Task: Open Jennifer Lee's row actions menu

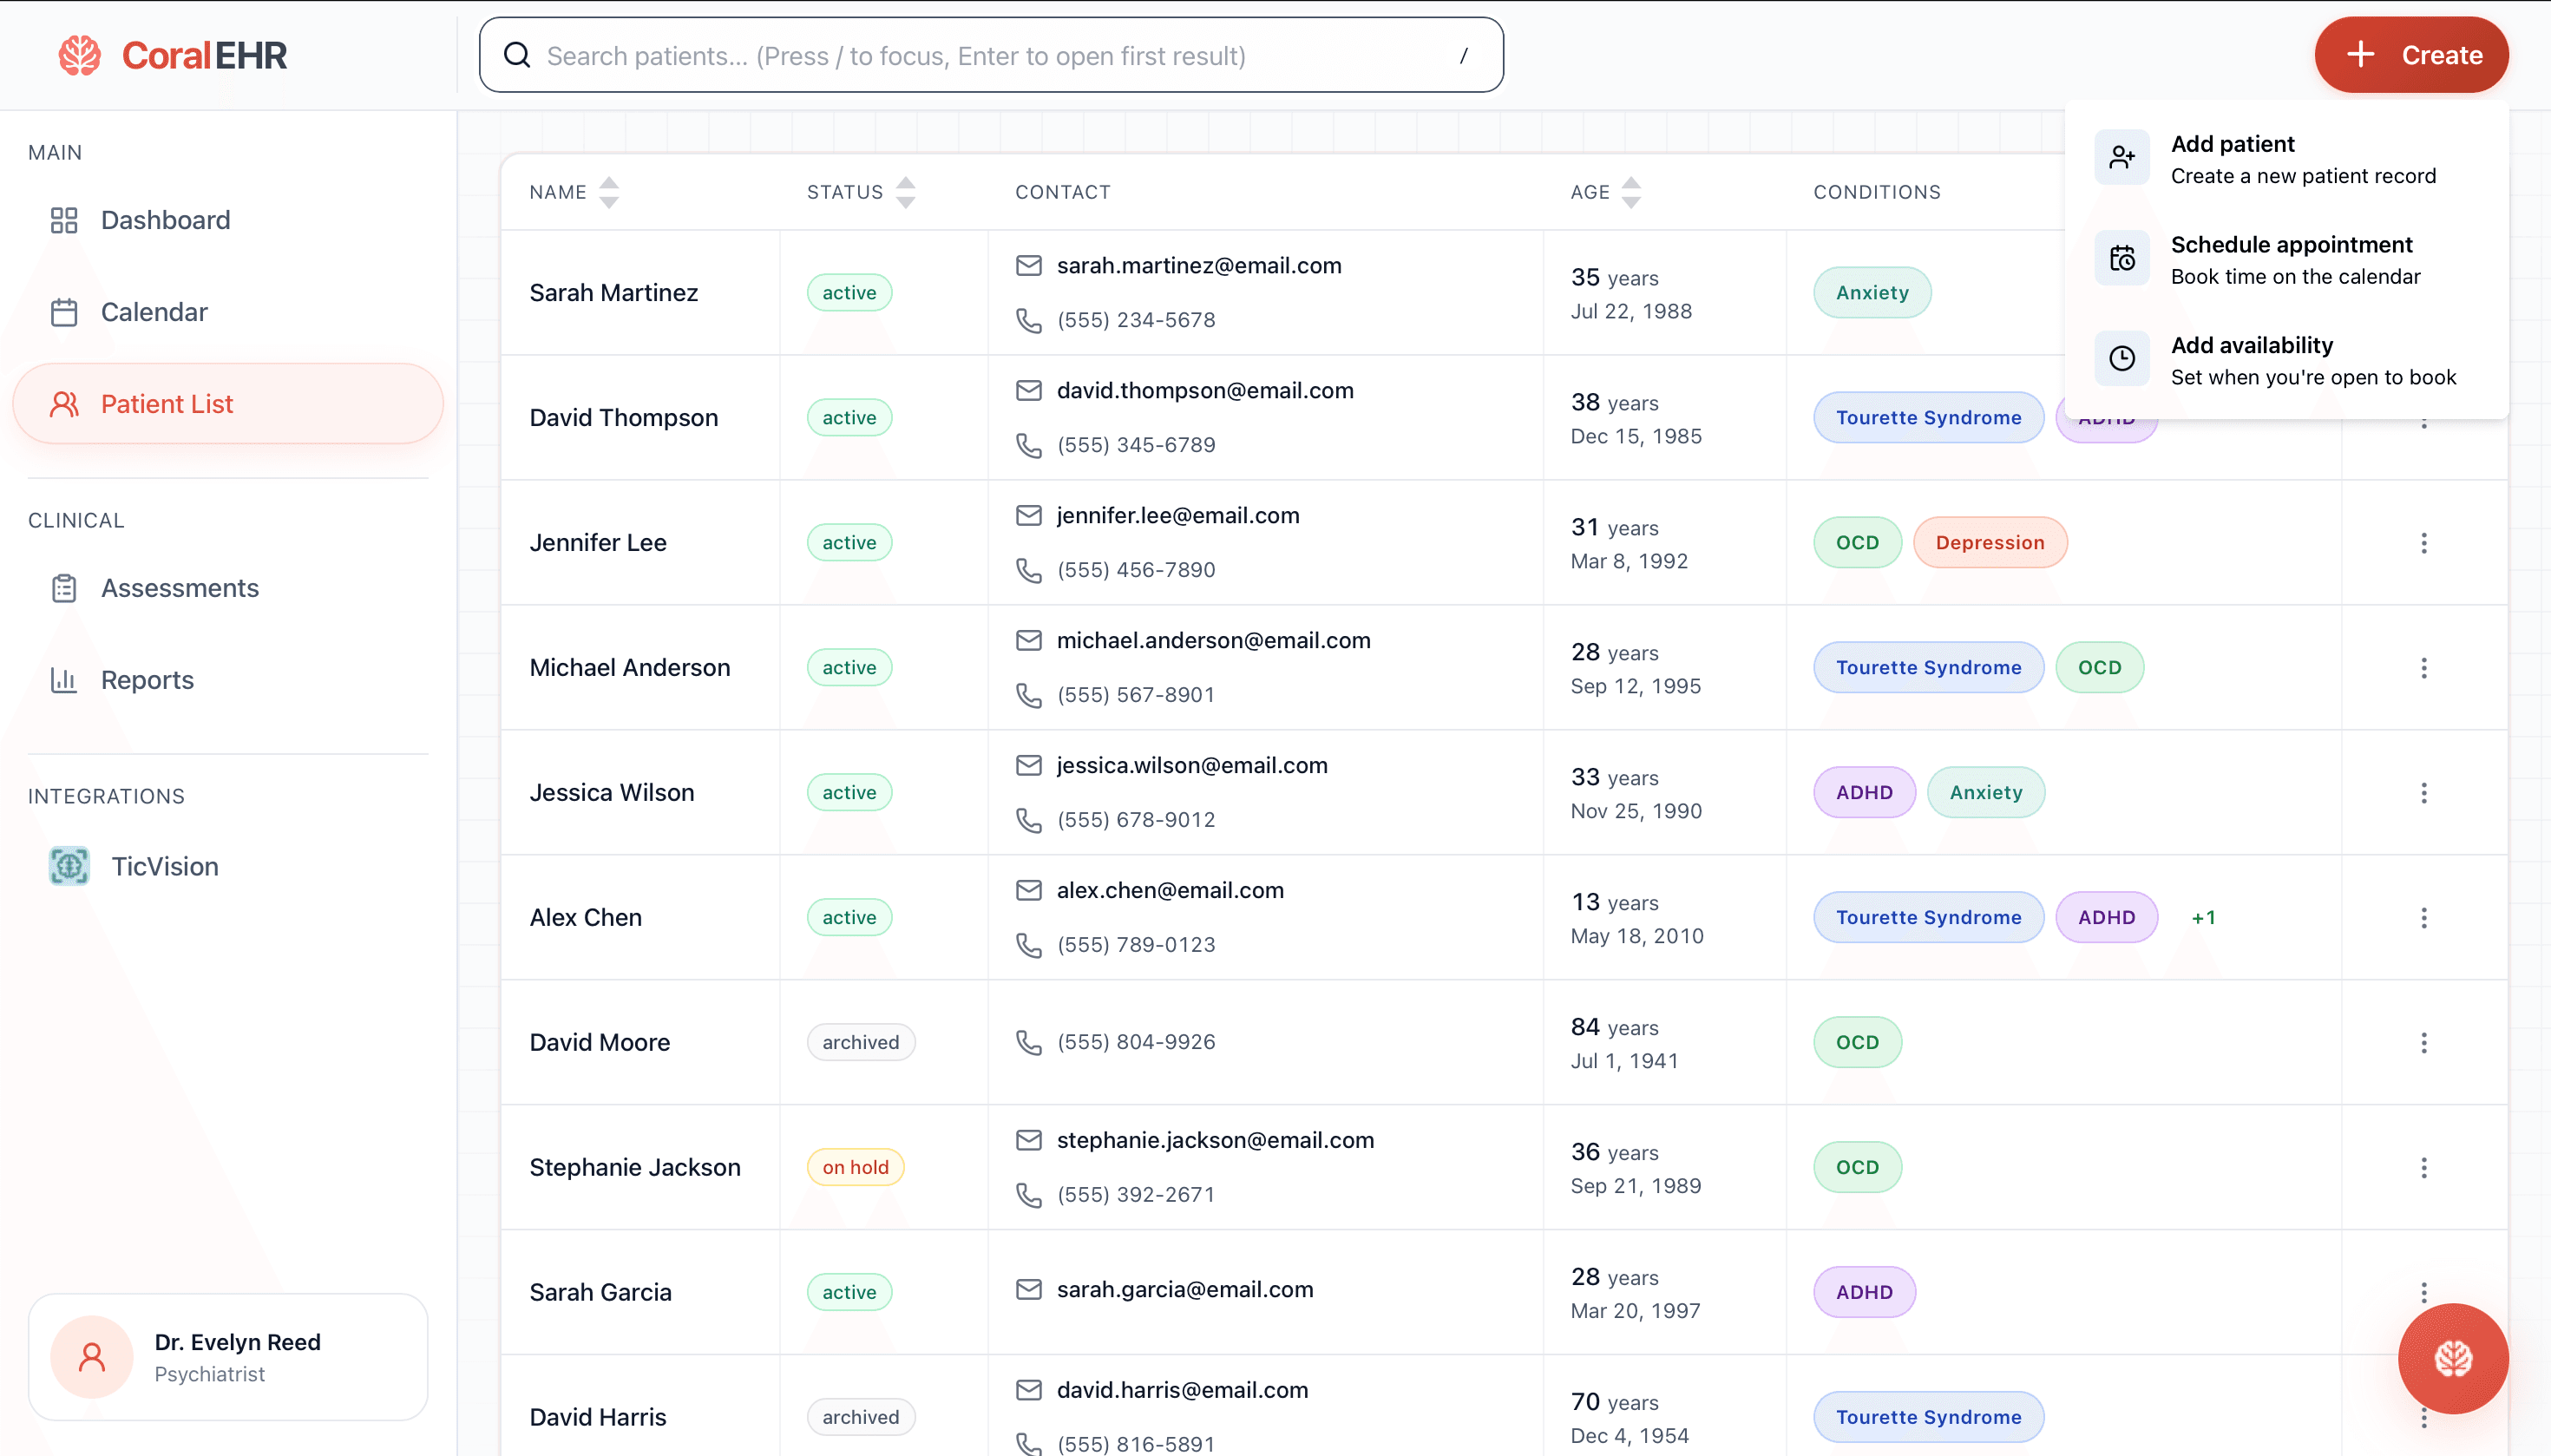Action: click(2423, 543)
